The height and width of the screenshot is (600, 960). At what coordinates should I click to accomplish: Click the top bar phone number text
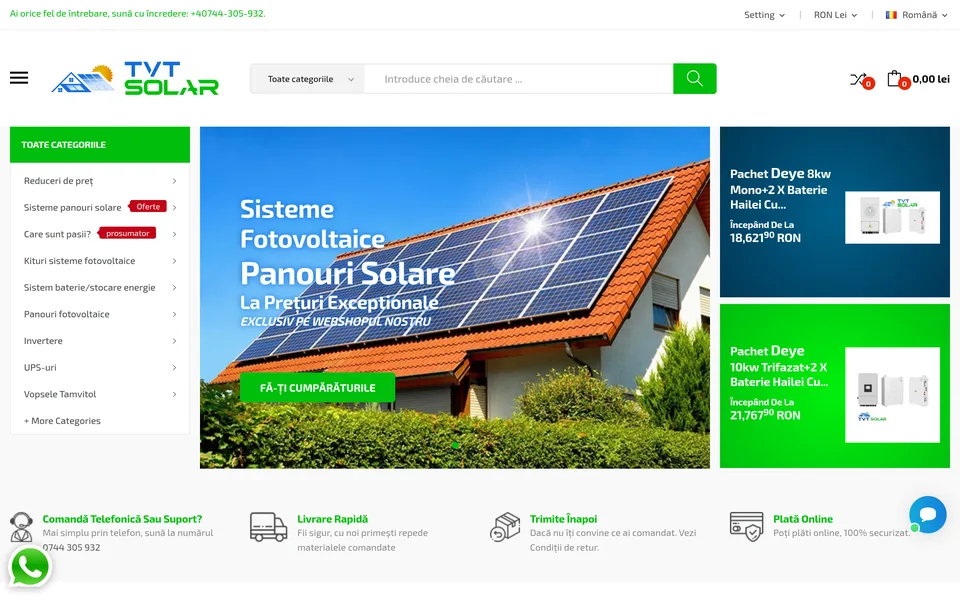point(227,13)
